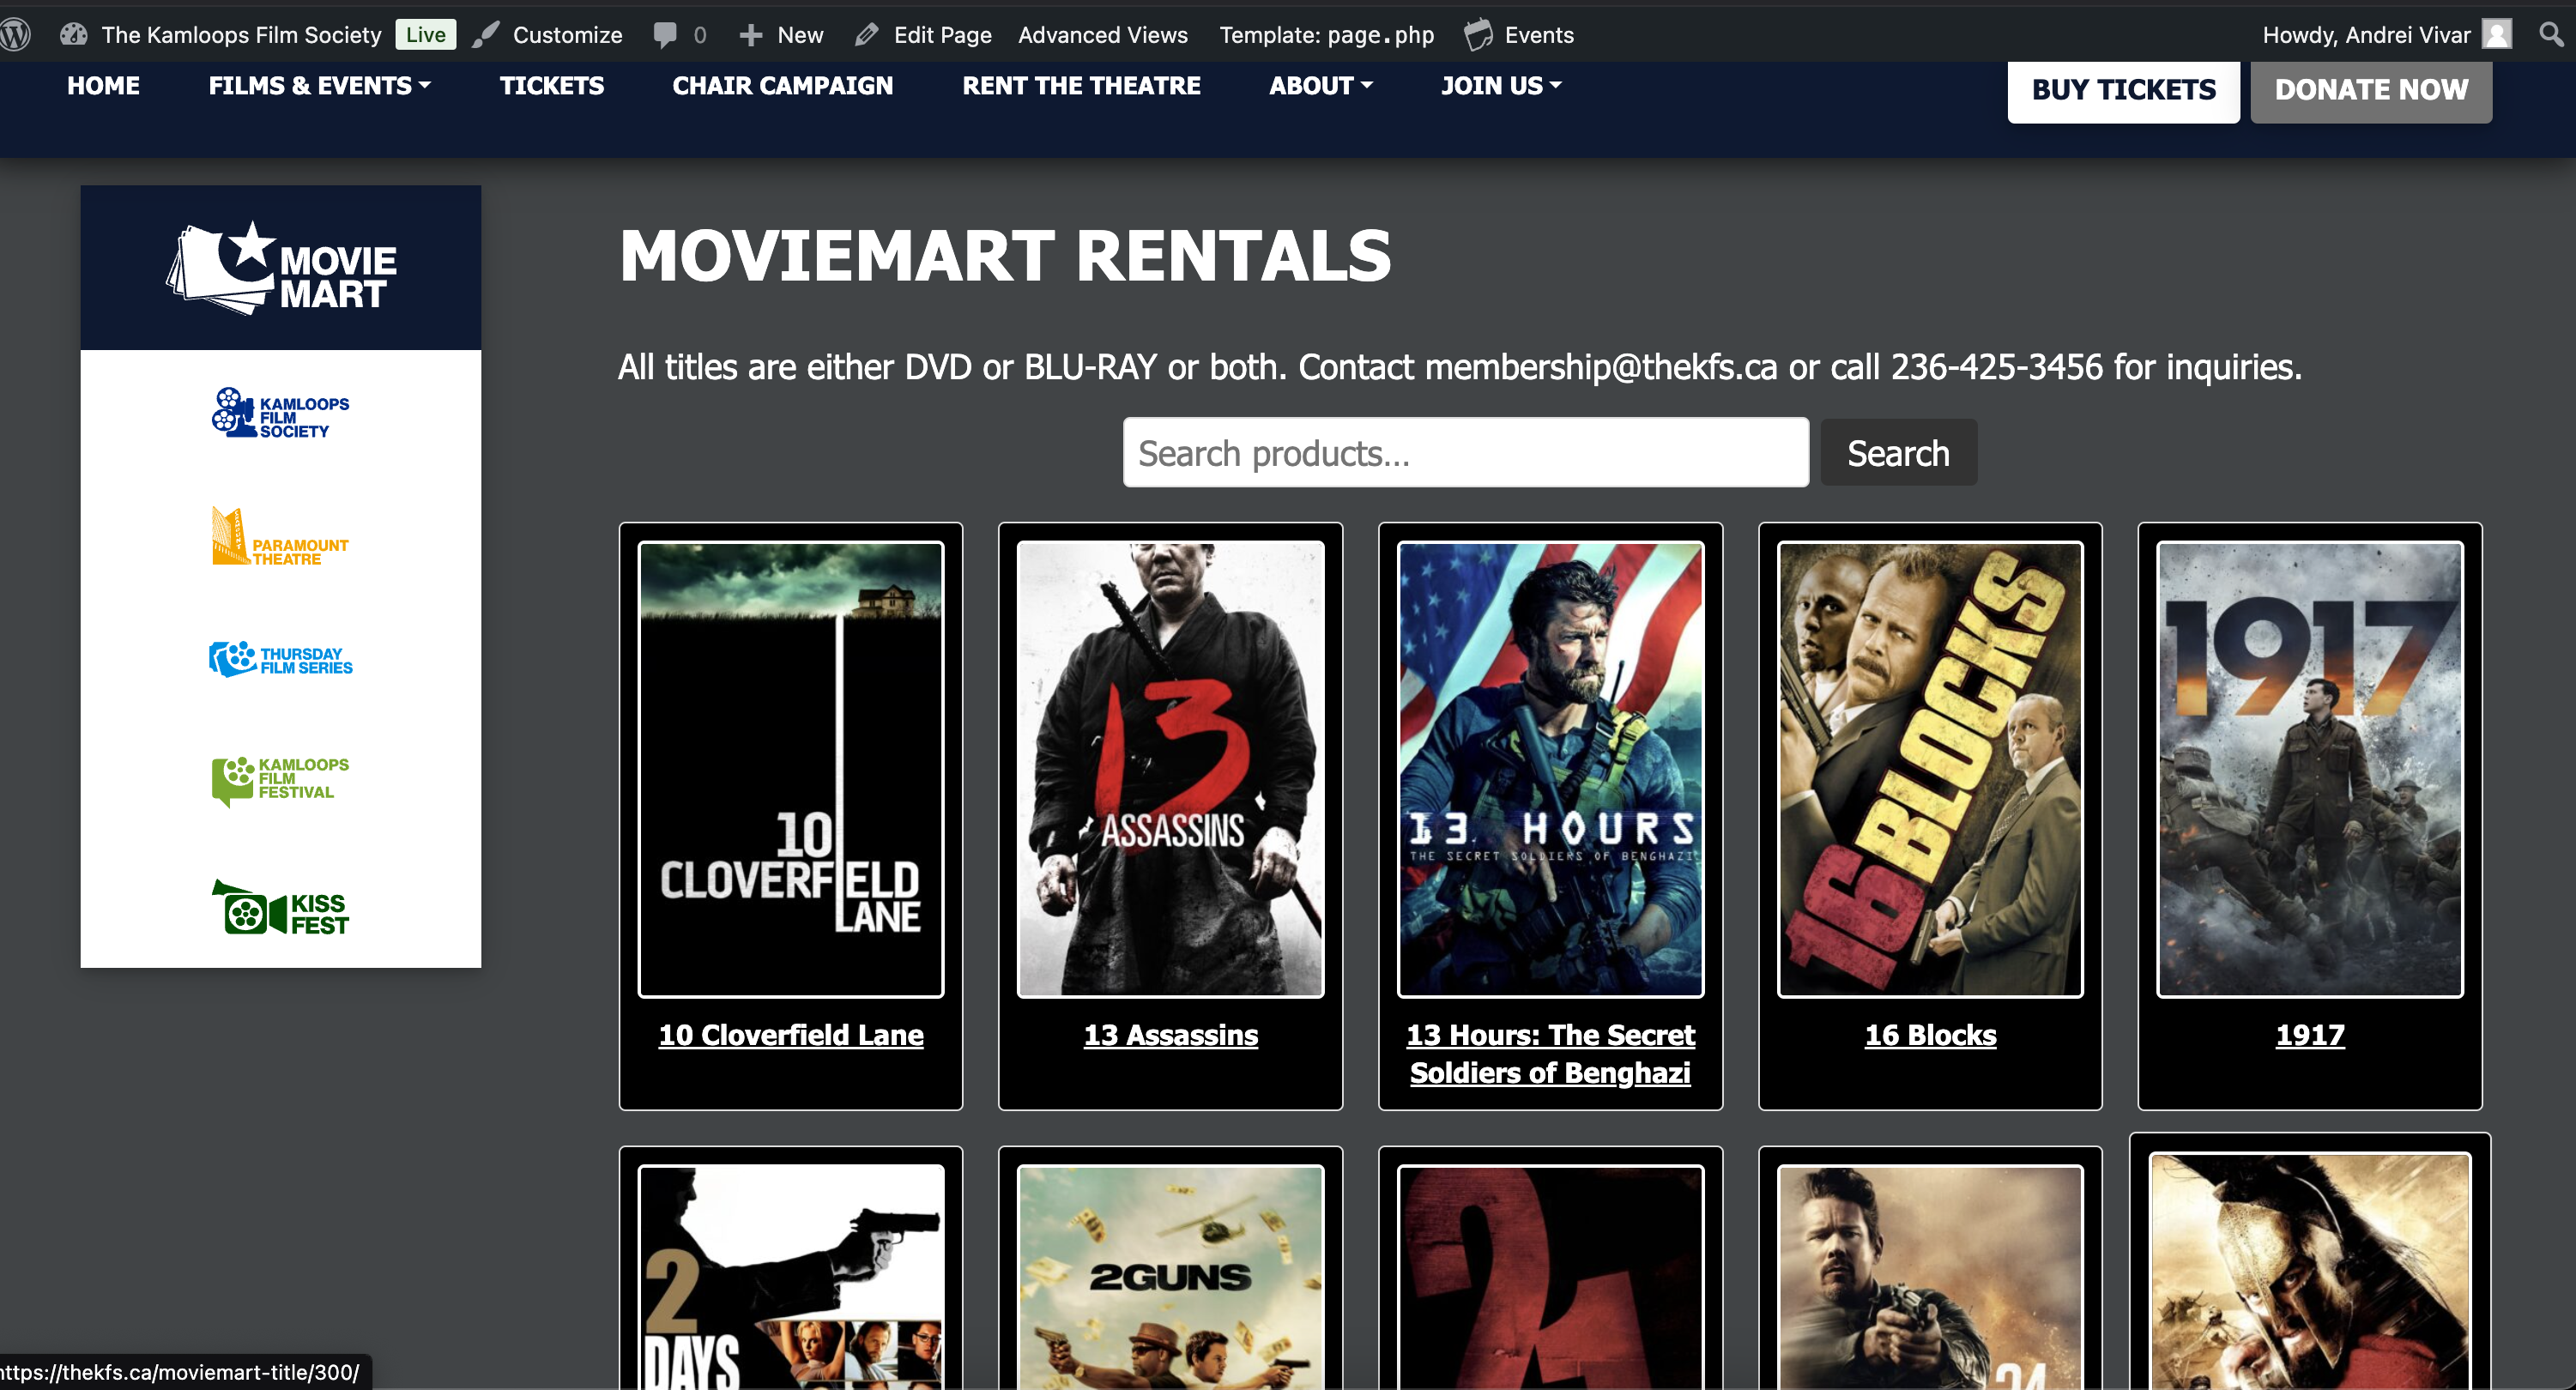The width and height of the screenshot is (2576, 1390).
Task: Follow the 1917 title link
Action: [2310, 1035]
